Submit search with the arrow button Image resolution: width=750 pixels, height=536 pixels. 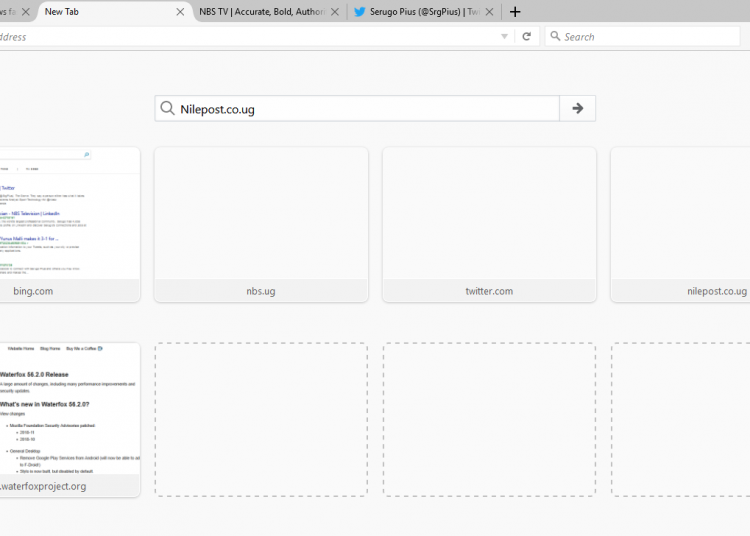(x=577, y=108)
